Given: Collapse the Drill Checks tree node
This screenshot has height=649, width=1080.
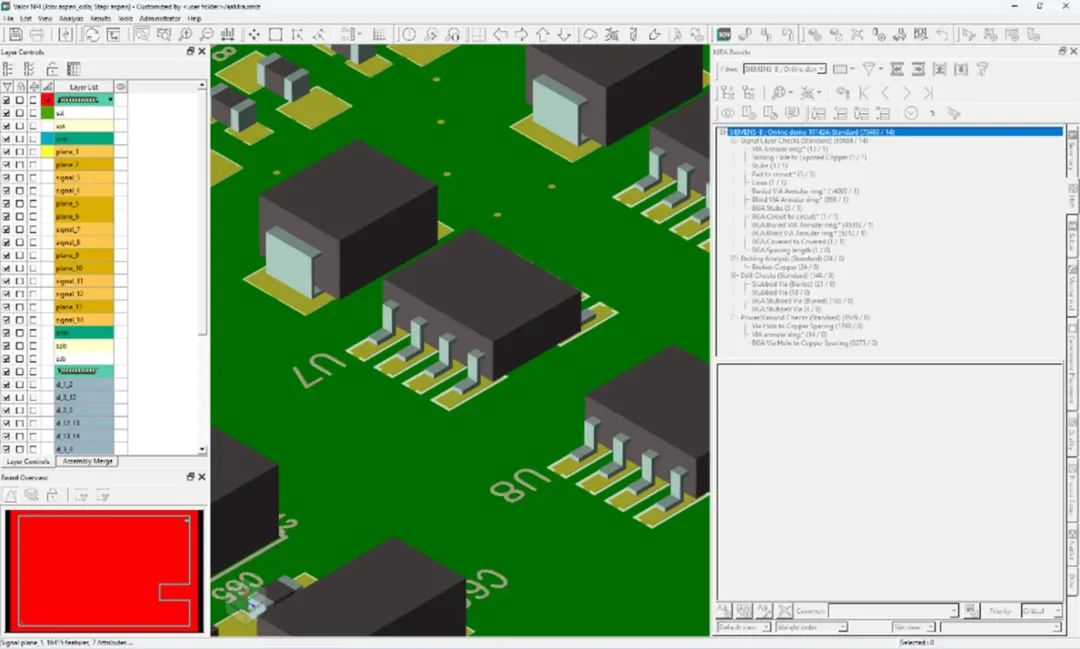Looking at the screenshot, I should pos(733,274).
